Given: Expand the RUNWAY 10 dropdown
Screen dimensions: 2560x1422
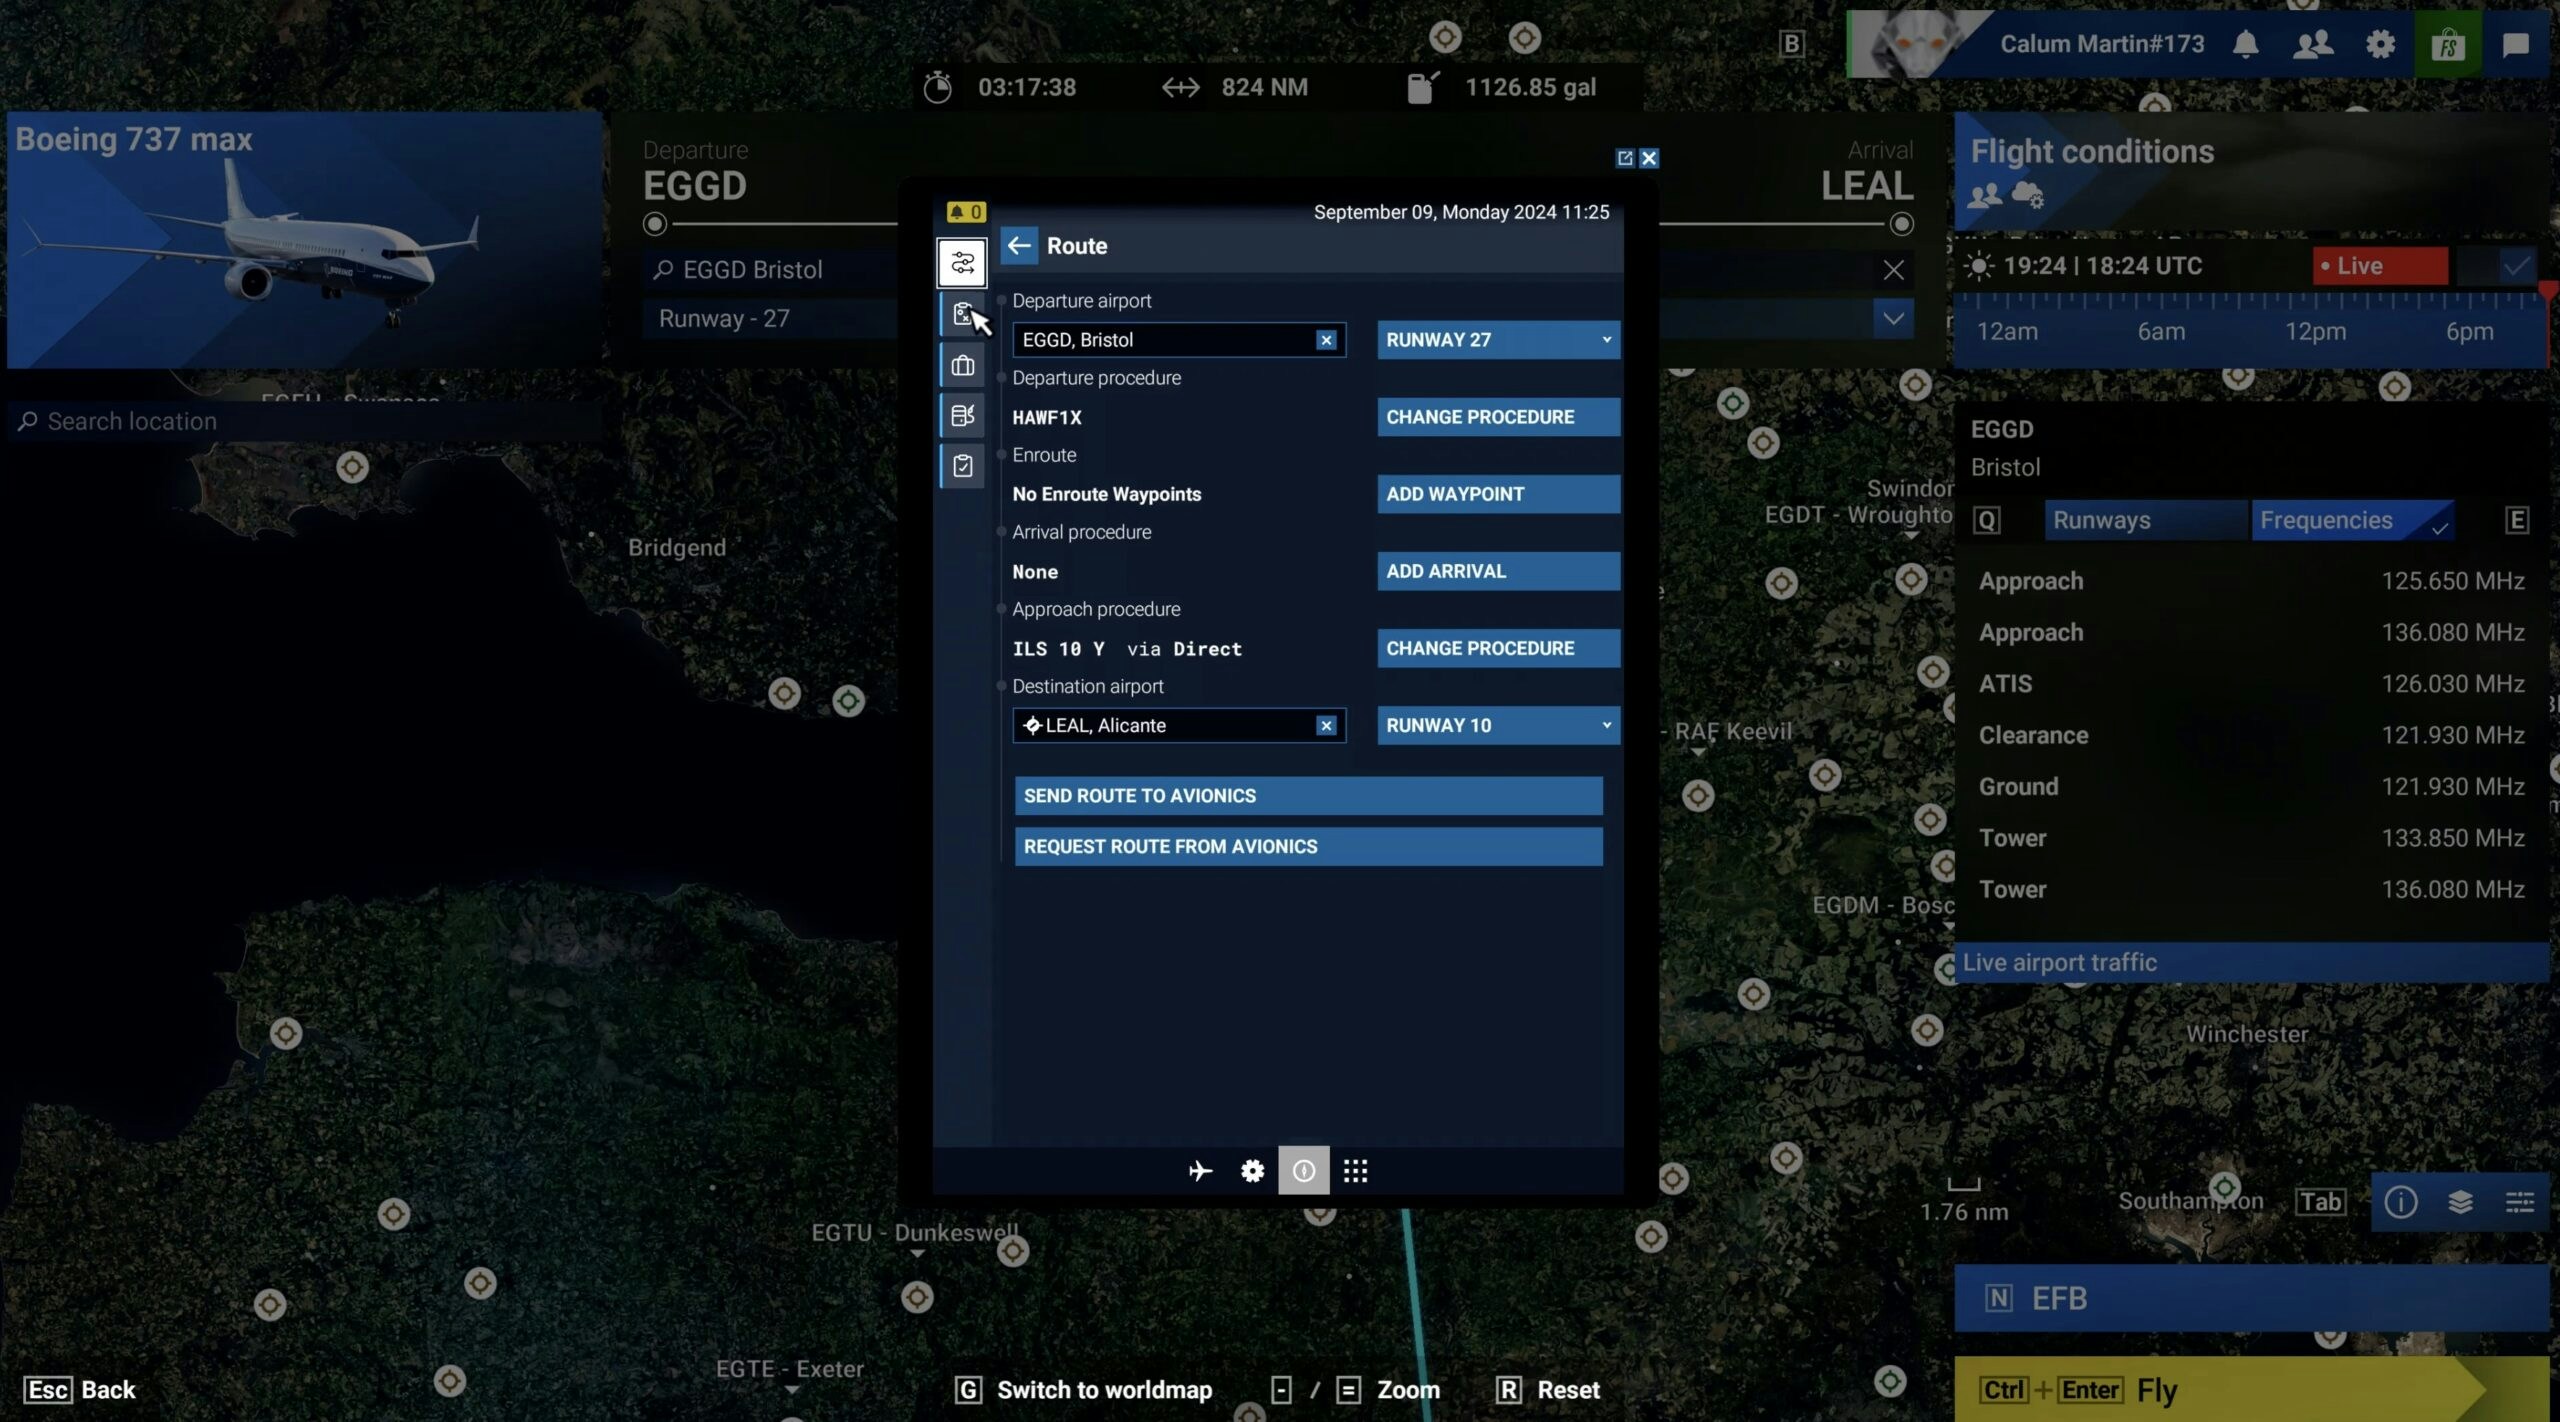Looking at the screenshot, I should click(x=1498, y=725).
